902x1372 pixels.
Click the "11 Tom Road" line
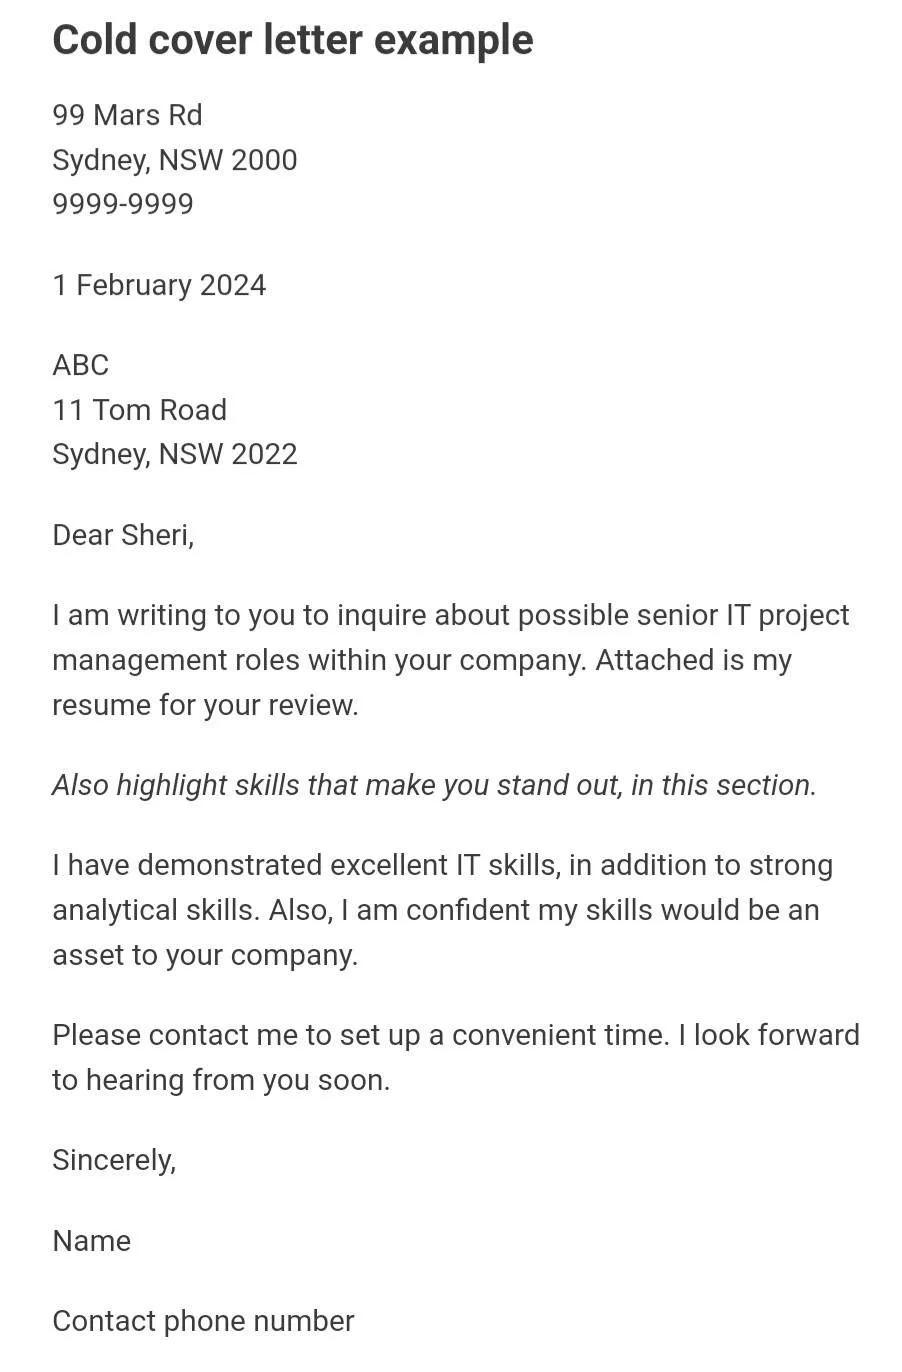(139, 410)
